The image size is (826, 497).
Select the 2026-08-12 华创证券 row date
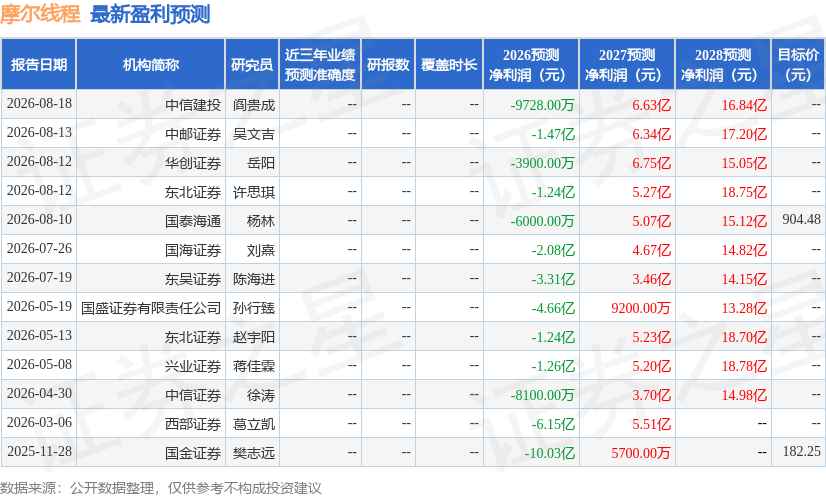click(x=39, y=161)
